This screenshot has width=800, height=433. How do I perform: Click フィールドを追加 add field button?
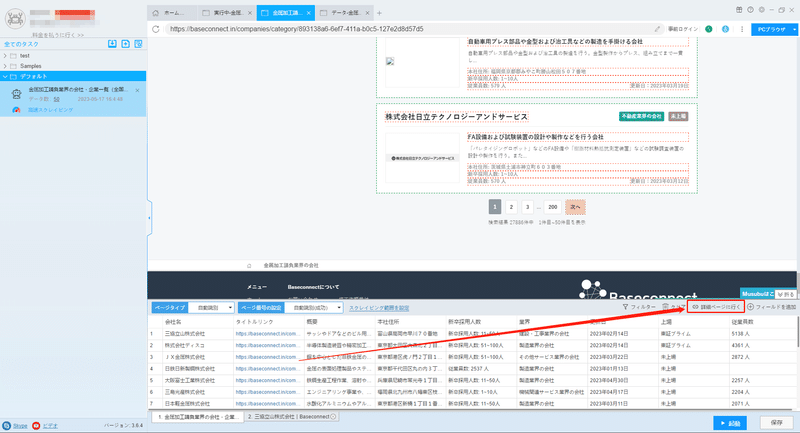(x=771, y=307)
